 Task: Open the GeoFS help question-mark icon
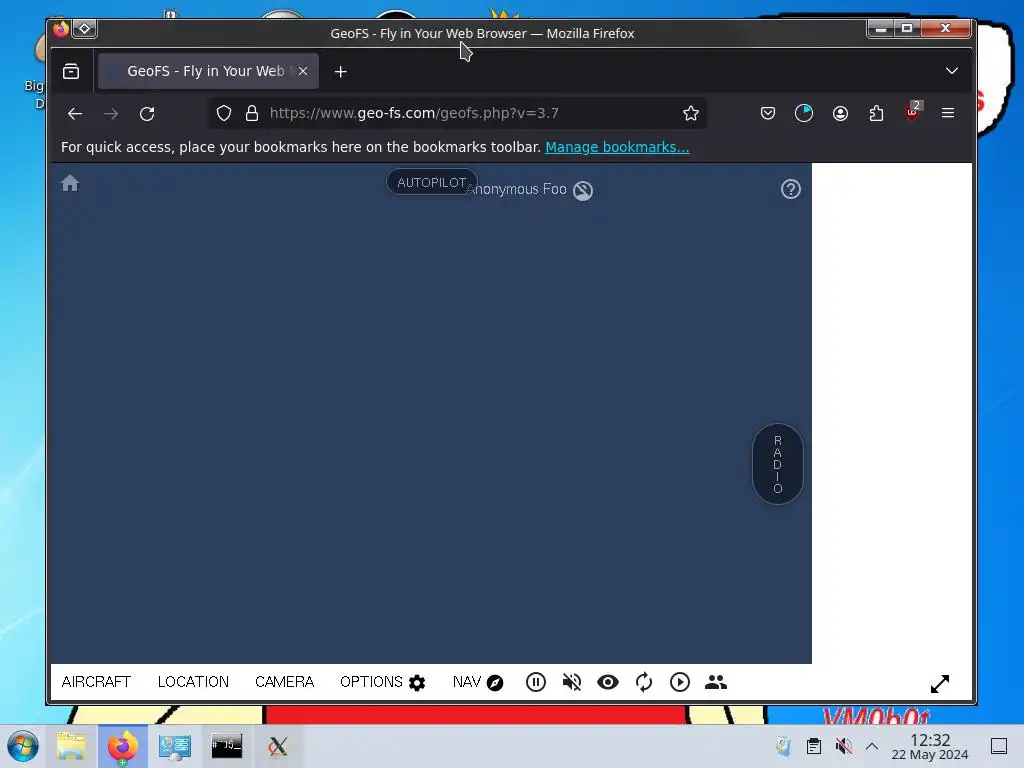point(791,189)
